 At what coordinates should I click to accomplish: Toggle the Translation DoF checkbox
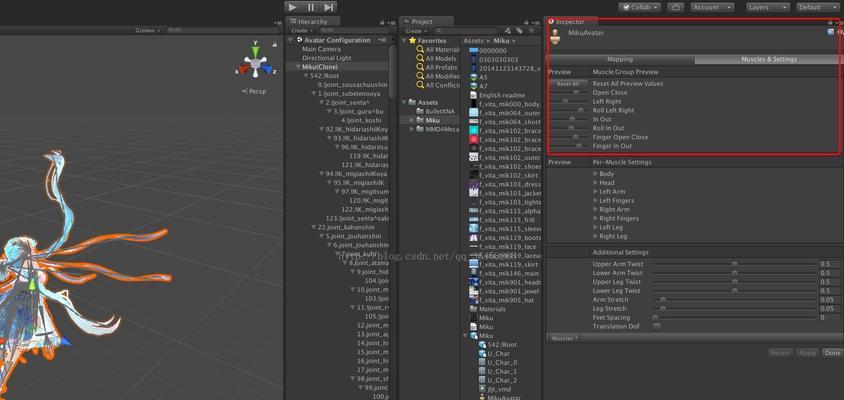(x=657, y=326)
